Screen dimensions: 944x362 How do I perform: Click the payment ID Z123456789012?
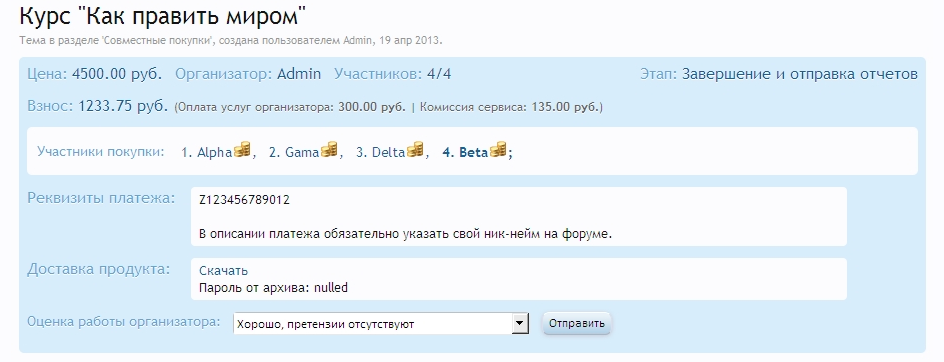pyautogui.click(x=244, y=200)
